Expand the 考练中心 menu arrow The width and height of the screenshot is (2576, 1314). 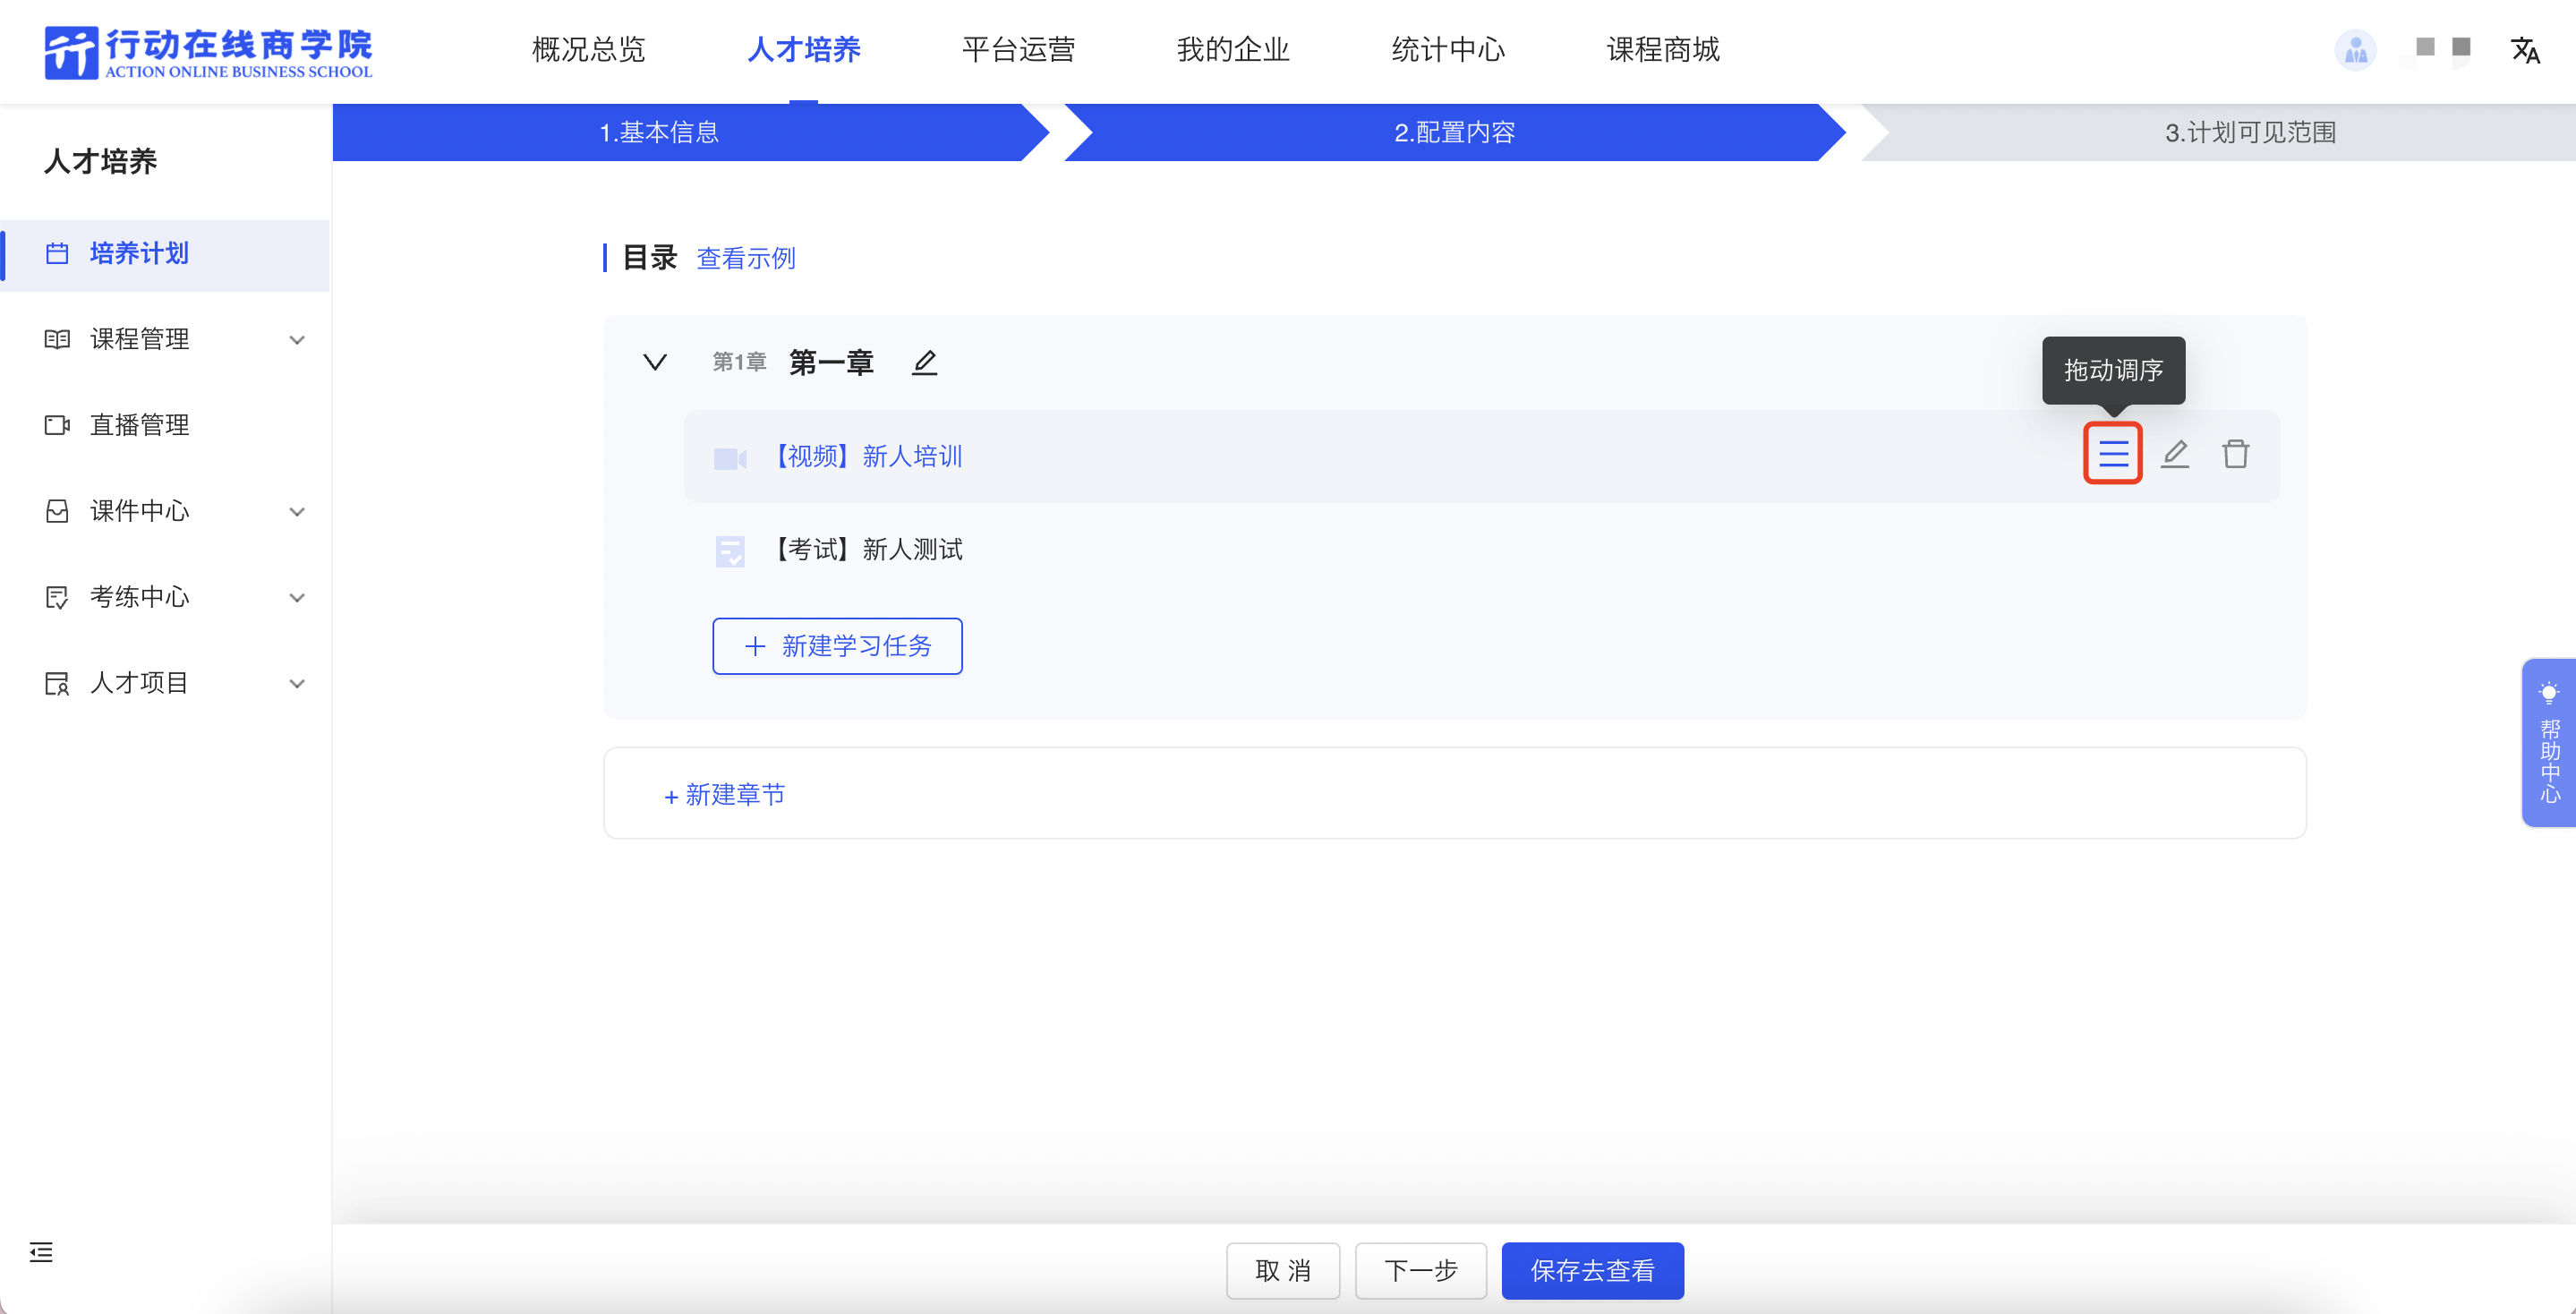click(x=297, y=598)
